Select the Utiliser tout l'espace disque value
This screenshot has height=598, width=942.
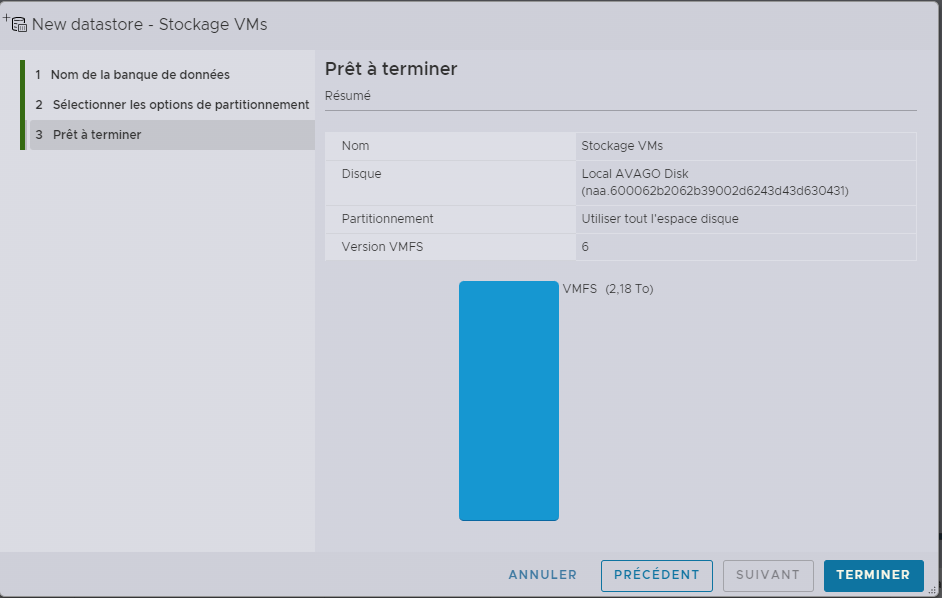click(x=660, y=219)
